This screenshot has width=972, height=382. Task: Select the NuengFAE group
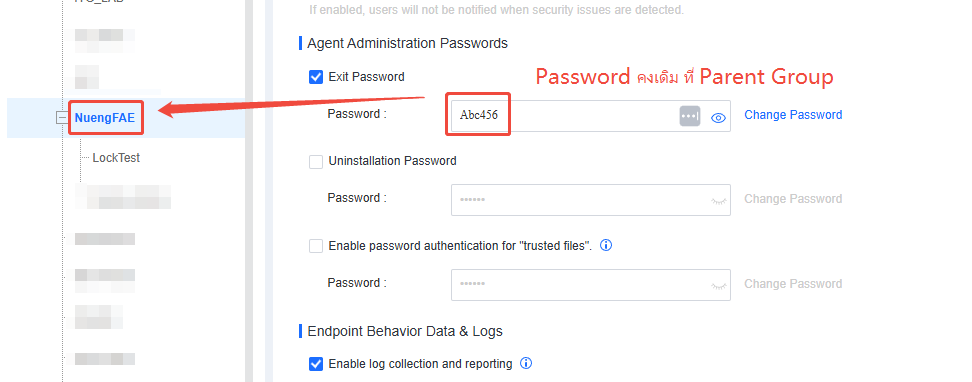tap(105, 117)
